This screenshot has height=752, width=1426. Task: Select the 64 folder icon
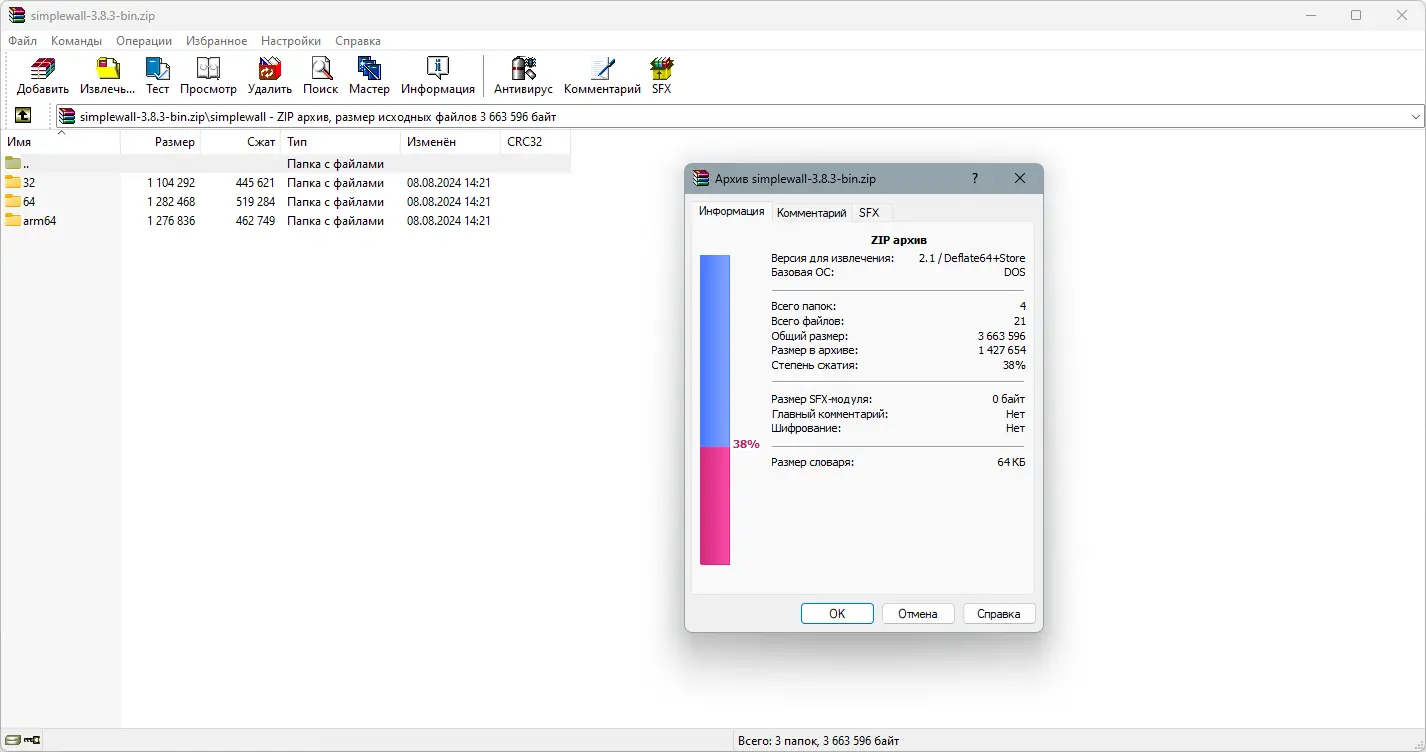(x=13, y=201)
